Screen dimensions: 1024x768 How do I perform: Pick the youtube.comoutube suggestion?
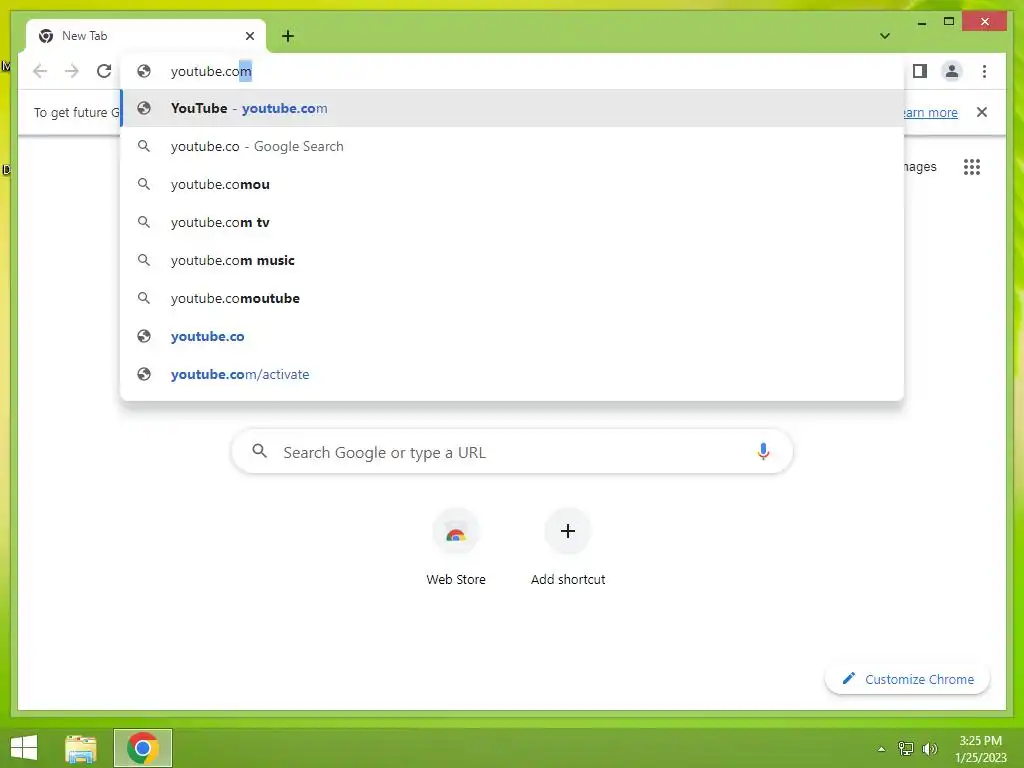click(513, 298)
